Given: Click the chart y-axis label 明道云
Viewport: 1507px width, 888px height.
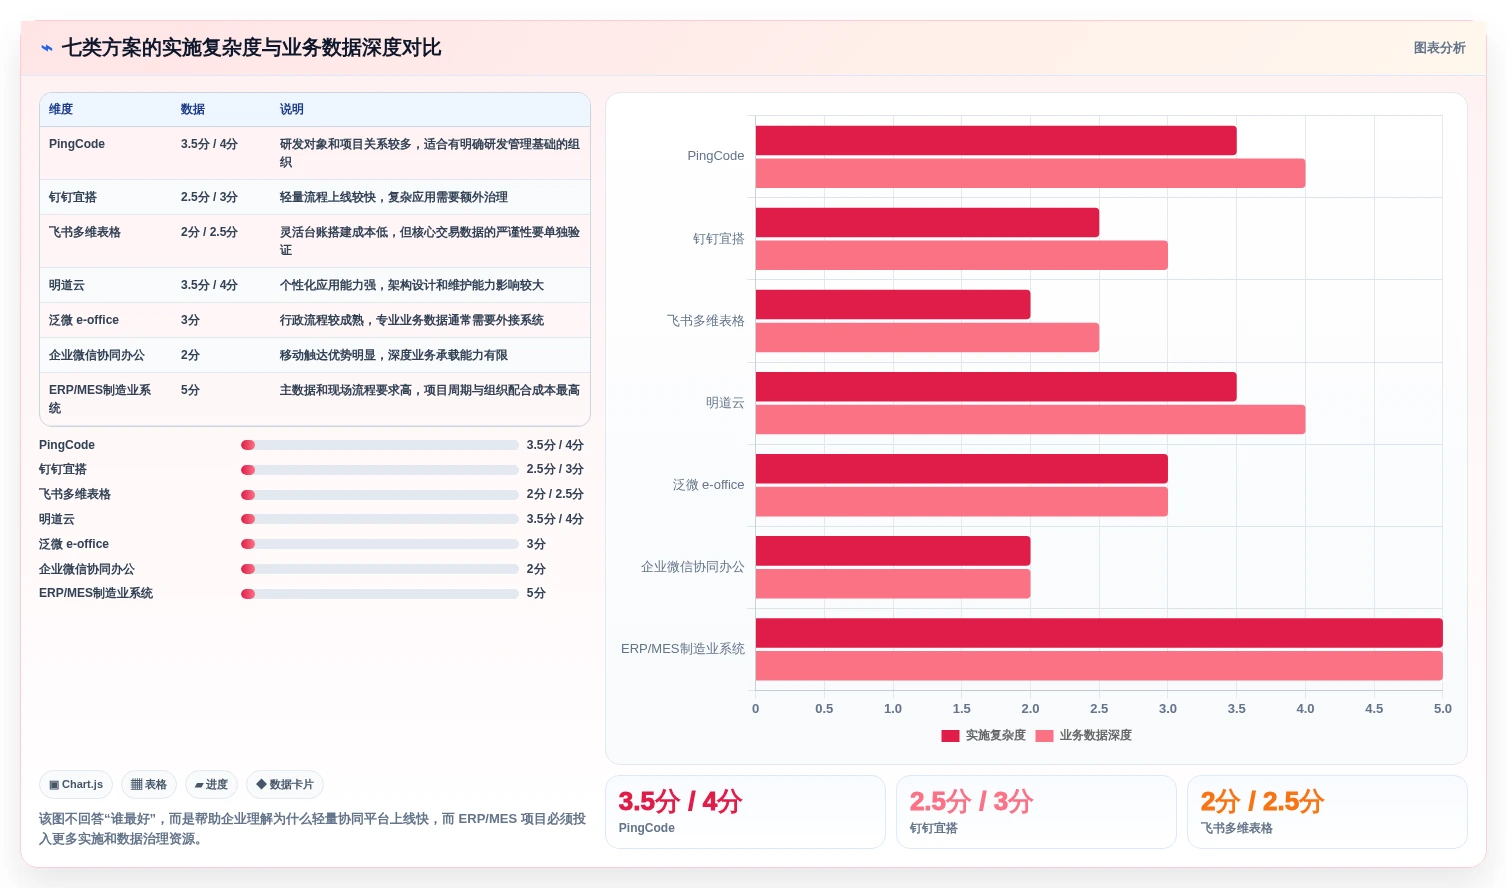Looking at the screenshot, I should 725,403.
